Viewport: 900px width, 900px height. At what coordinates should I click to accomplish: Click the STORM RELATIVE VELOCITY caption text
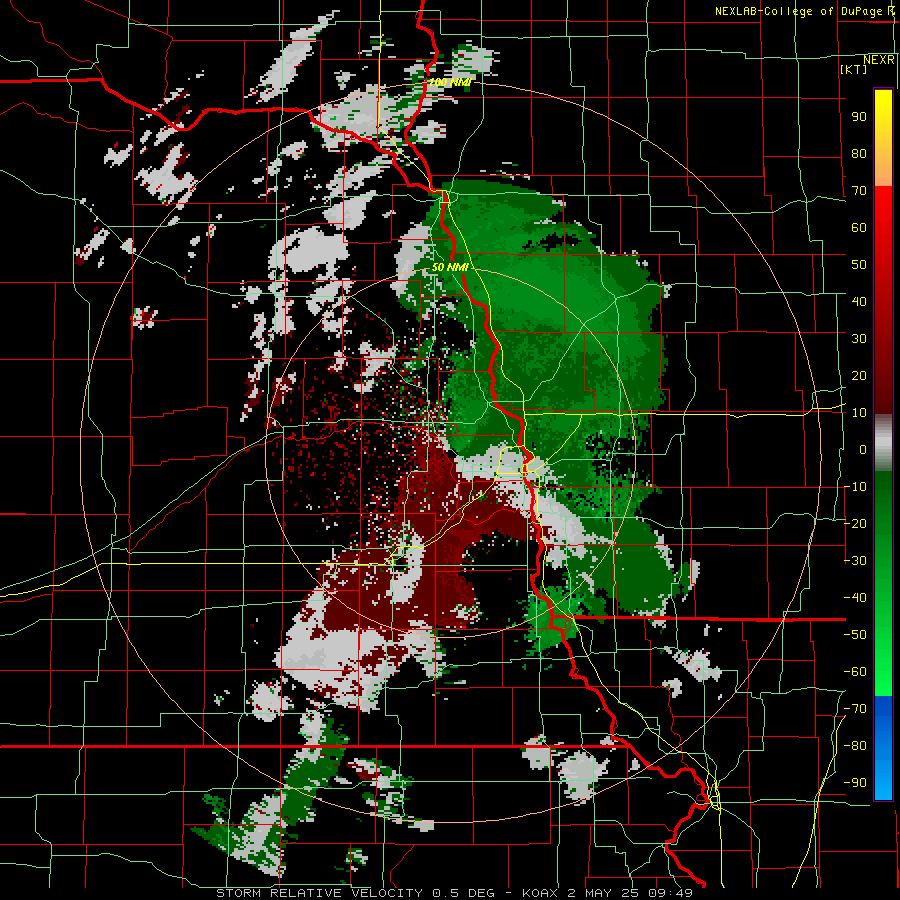coord(319,893)
